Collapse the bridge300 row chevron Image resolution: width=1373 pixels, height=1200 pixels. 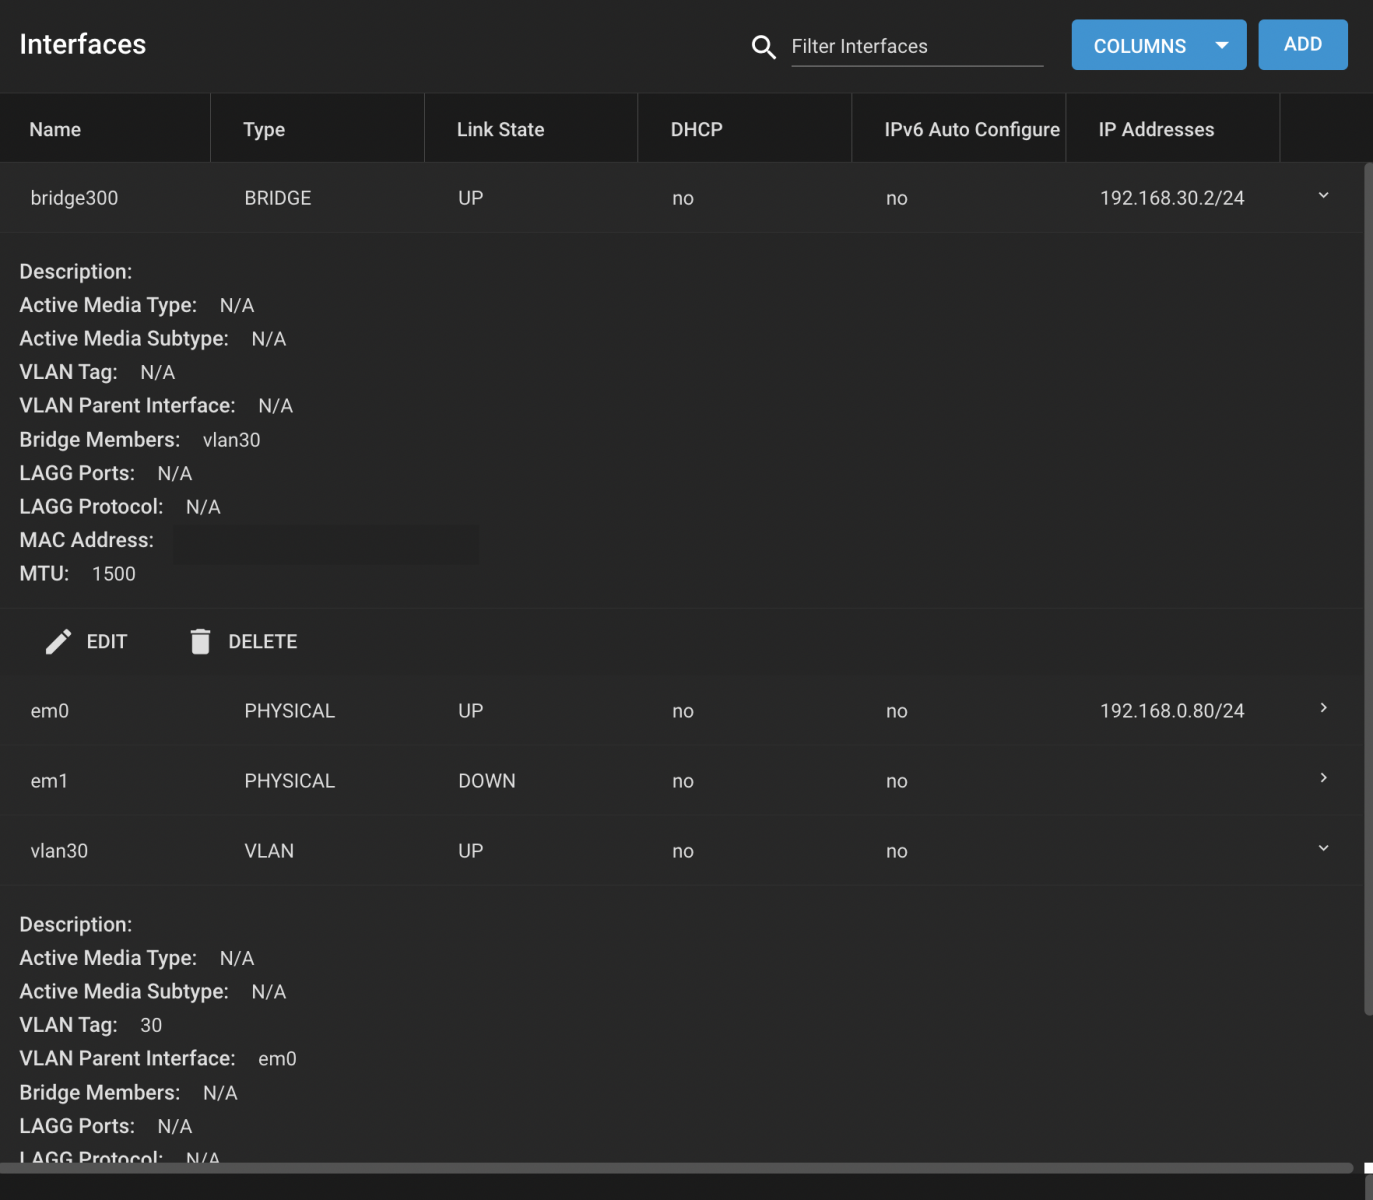1323,196
